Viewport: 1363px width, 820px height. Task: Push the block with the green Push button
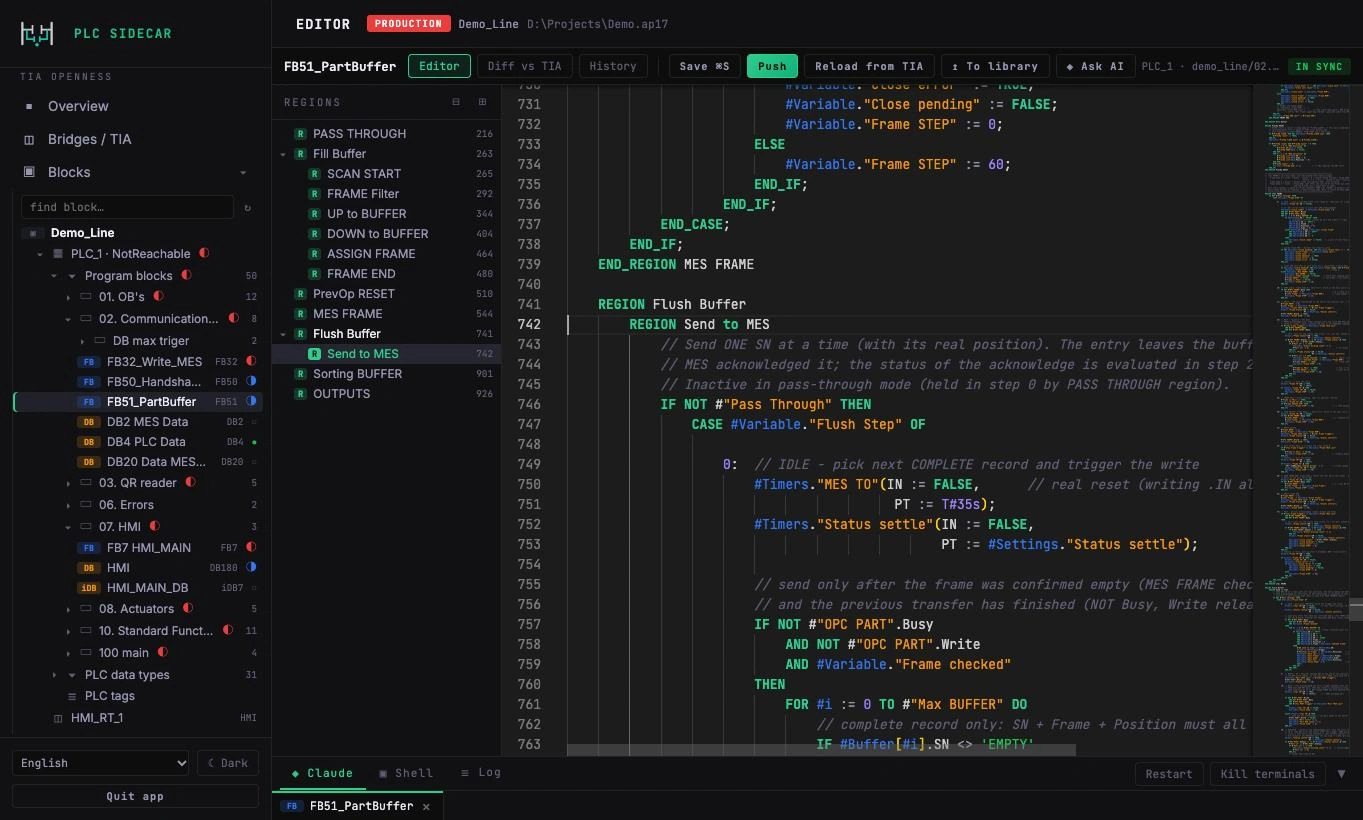[x=772, y=66]
